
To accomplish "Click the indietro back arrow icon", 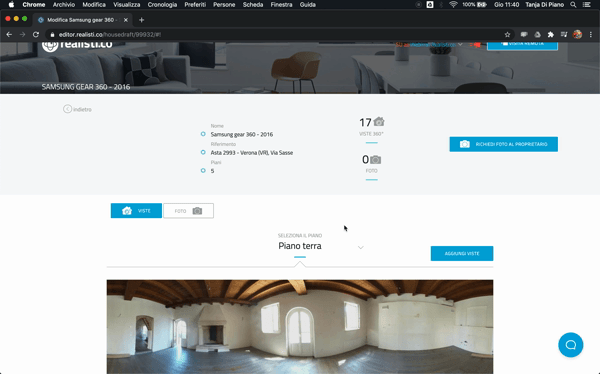I will pos(67,109).
